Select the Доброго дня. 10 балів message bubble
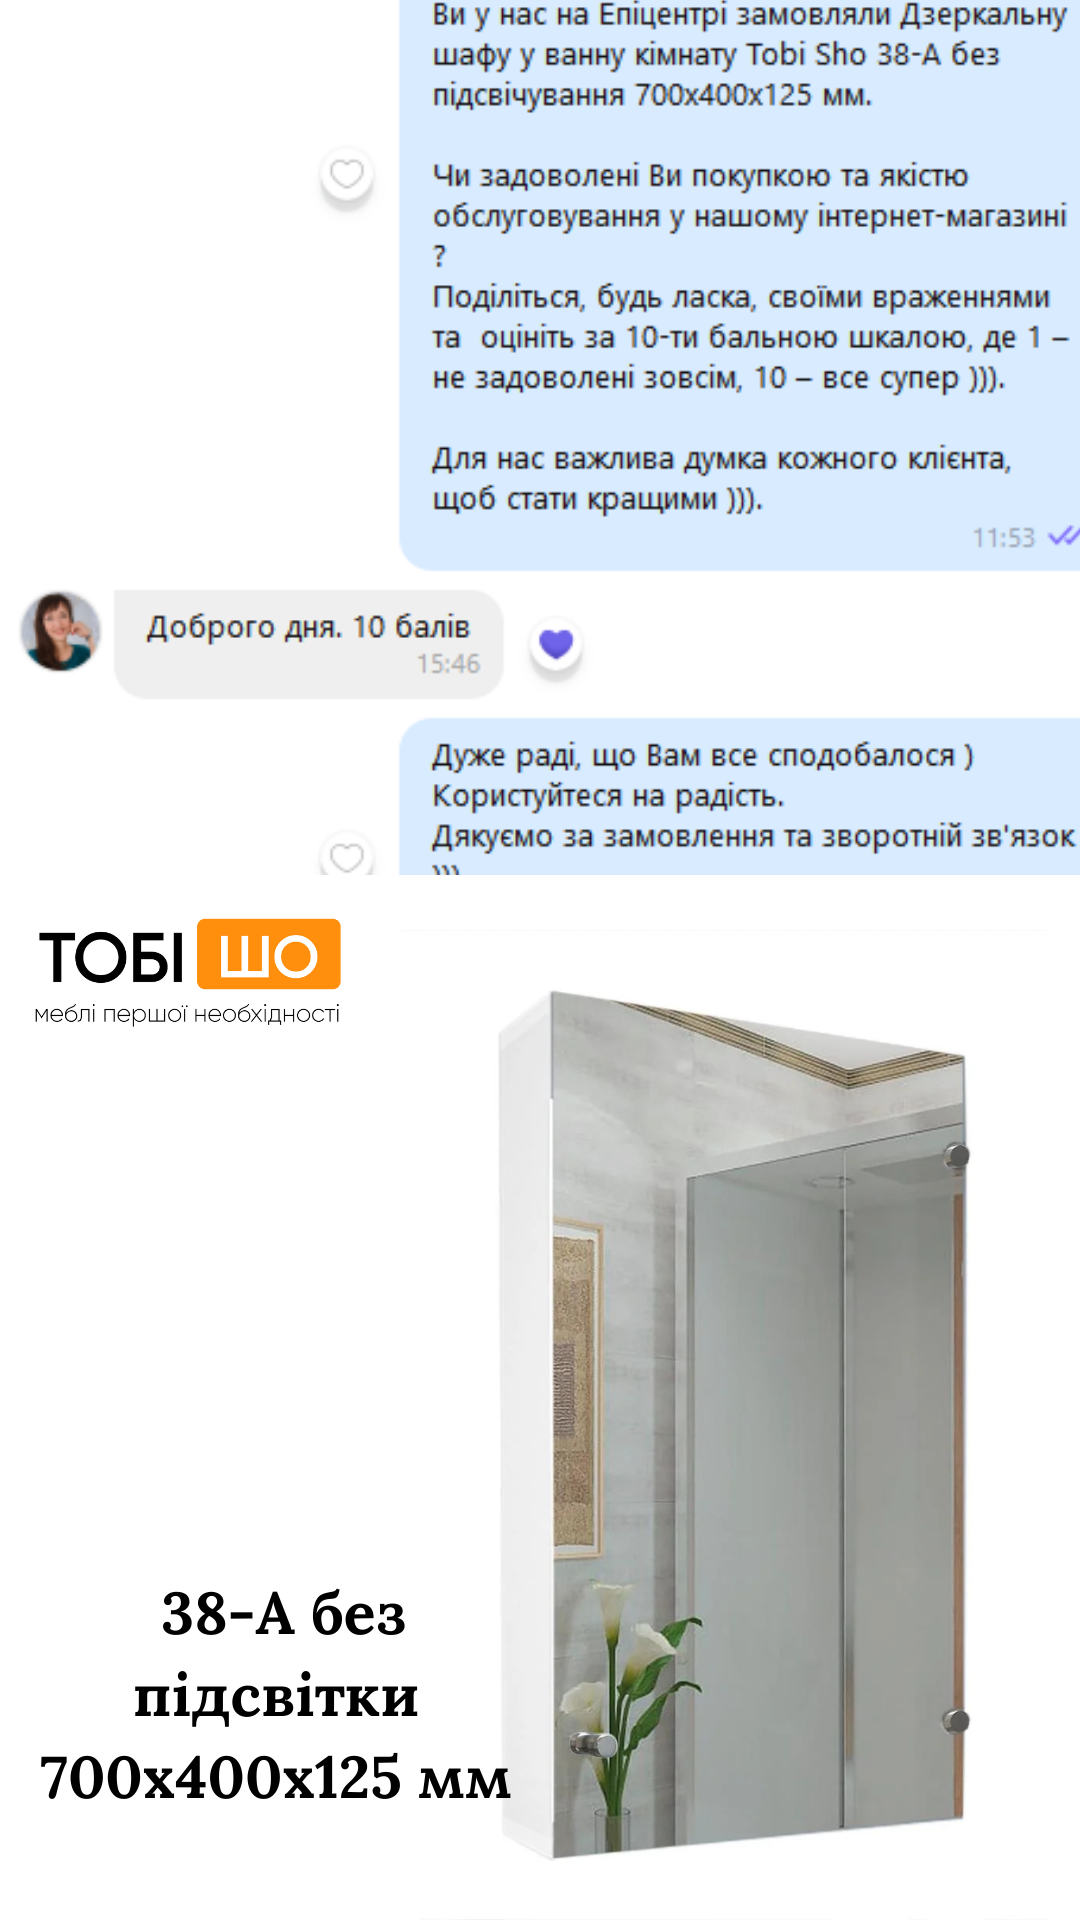This screenshot has width=1080, height=1920. (308, 643)
